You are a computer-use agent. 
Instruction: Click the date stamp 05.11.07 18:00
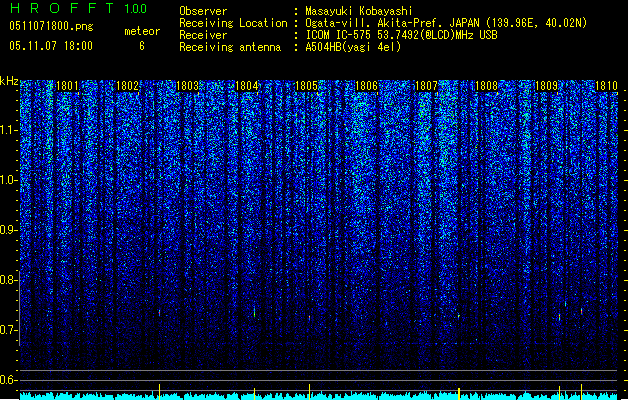coord(51,46)
